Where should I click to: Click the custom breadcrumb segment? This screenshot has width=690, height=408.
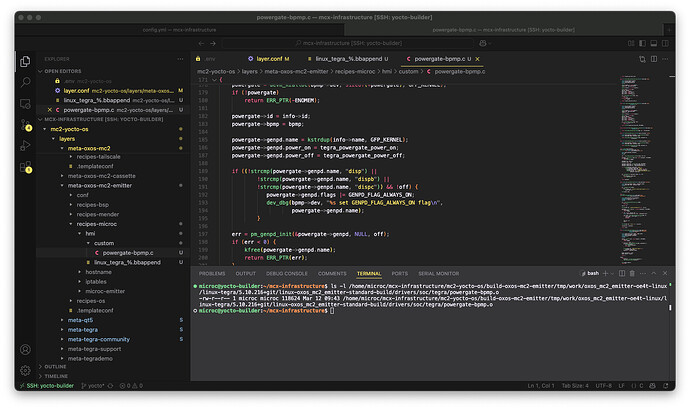tap(408, 71)
